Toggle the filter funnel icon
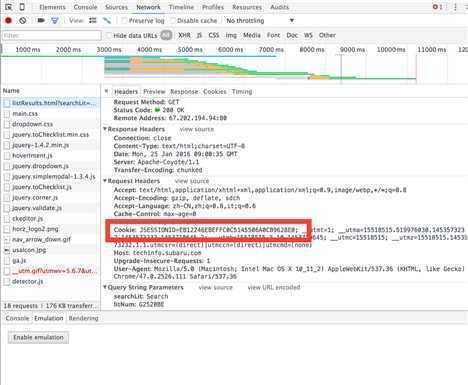 point(55,21)
